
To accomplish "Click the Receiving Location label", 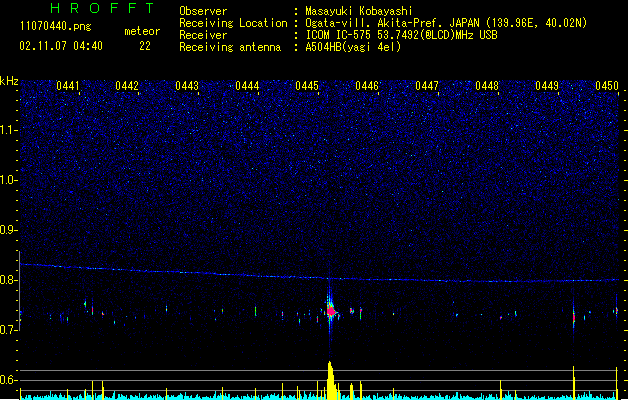I will coord(233,23).
